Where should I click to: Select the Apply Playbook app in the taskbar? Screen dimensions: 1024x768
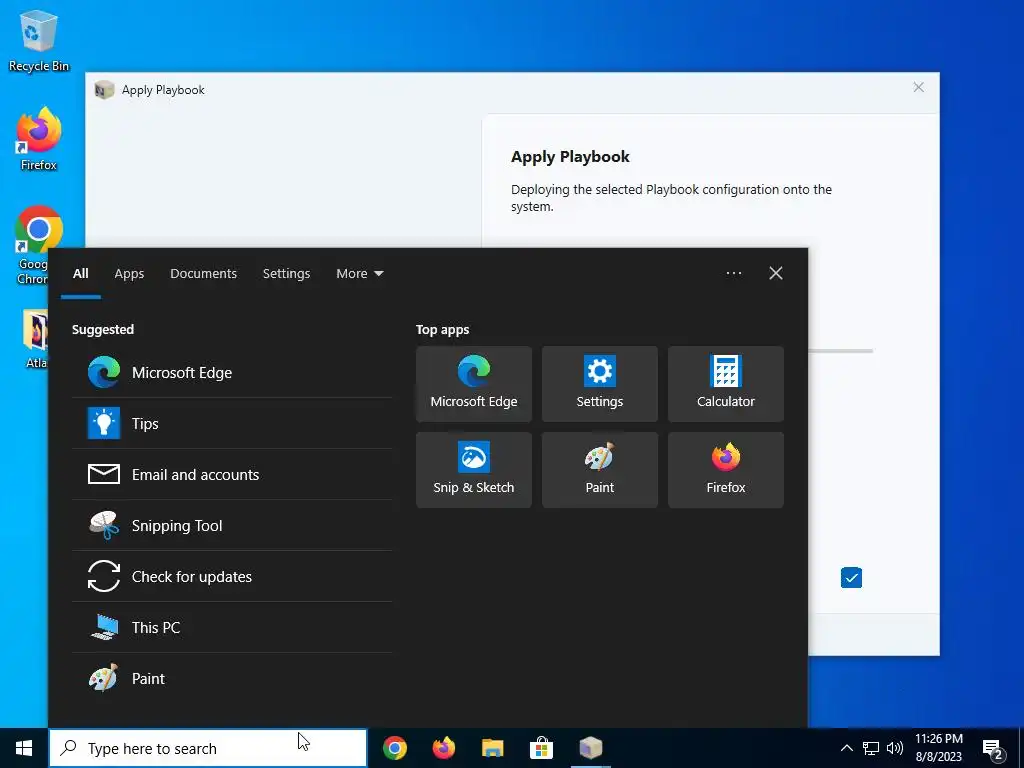pyautogui.click(x=590, y=748)
